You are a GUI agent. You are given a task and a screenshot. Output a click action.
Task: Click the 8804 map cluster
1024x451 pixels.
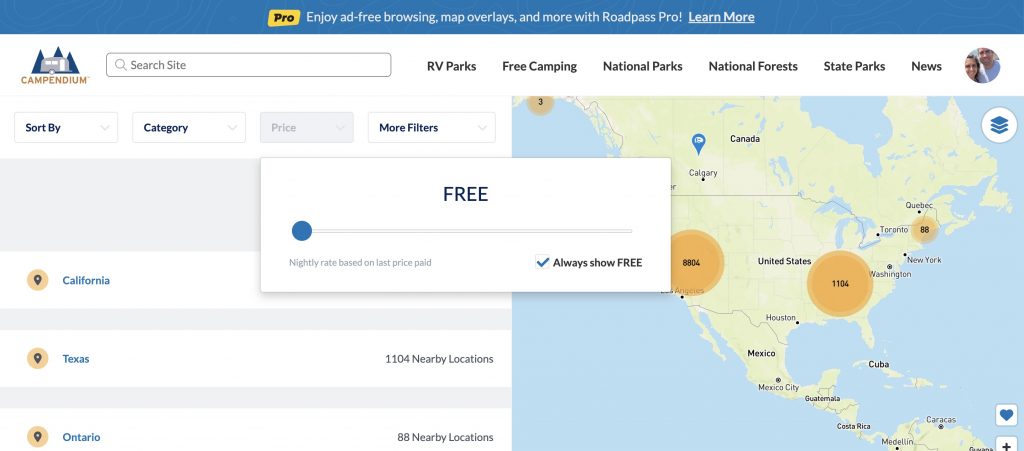click(691, 262)
